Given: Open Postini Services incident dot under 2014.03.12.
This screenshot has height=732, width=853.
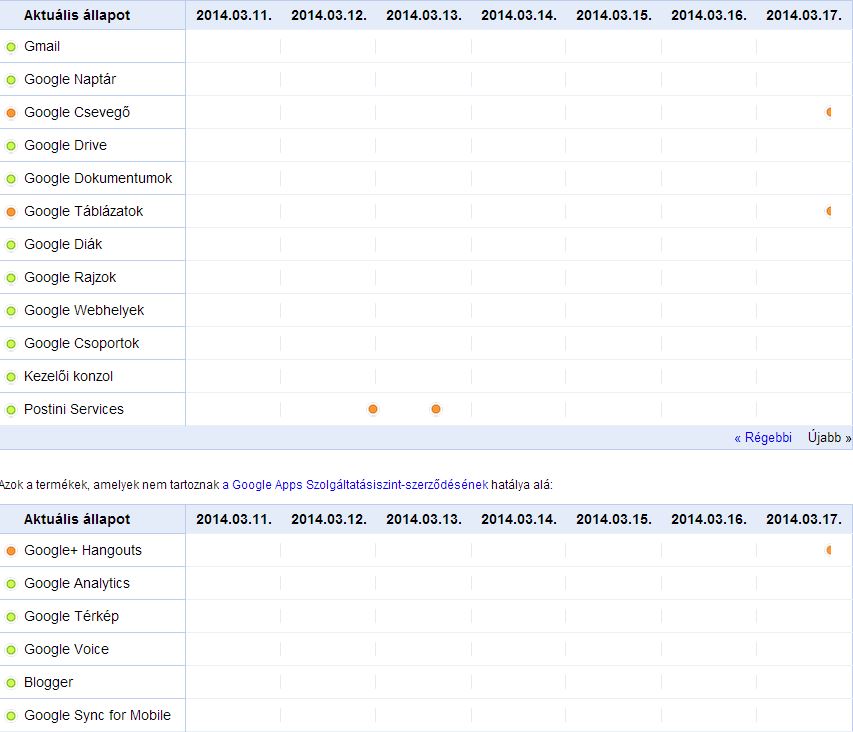Looking at the screenshot, I should (x=373, y=409).
